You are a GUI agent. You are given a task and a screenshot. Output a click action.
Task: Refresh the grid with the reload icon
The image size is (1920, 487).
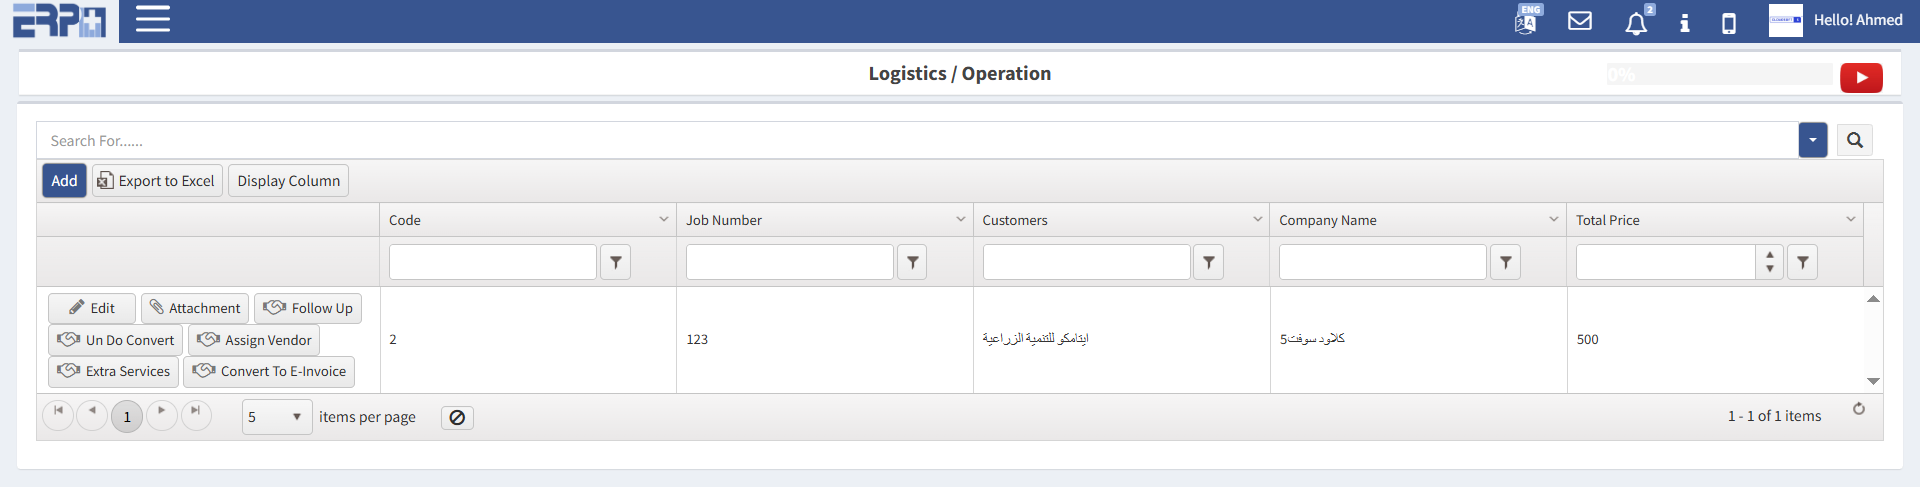pyautogui.click(x=1859, y=409)
